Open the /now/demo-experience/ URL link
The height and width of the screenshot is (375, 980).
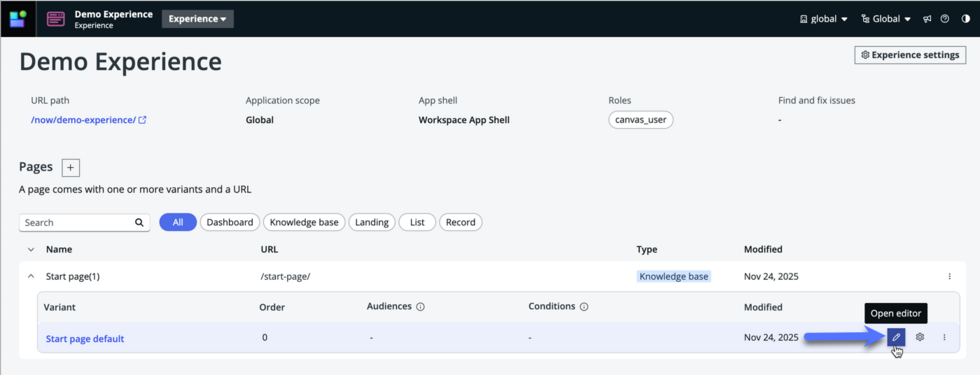(x=89, y=120)
